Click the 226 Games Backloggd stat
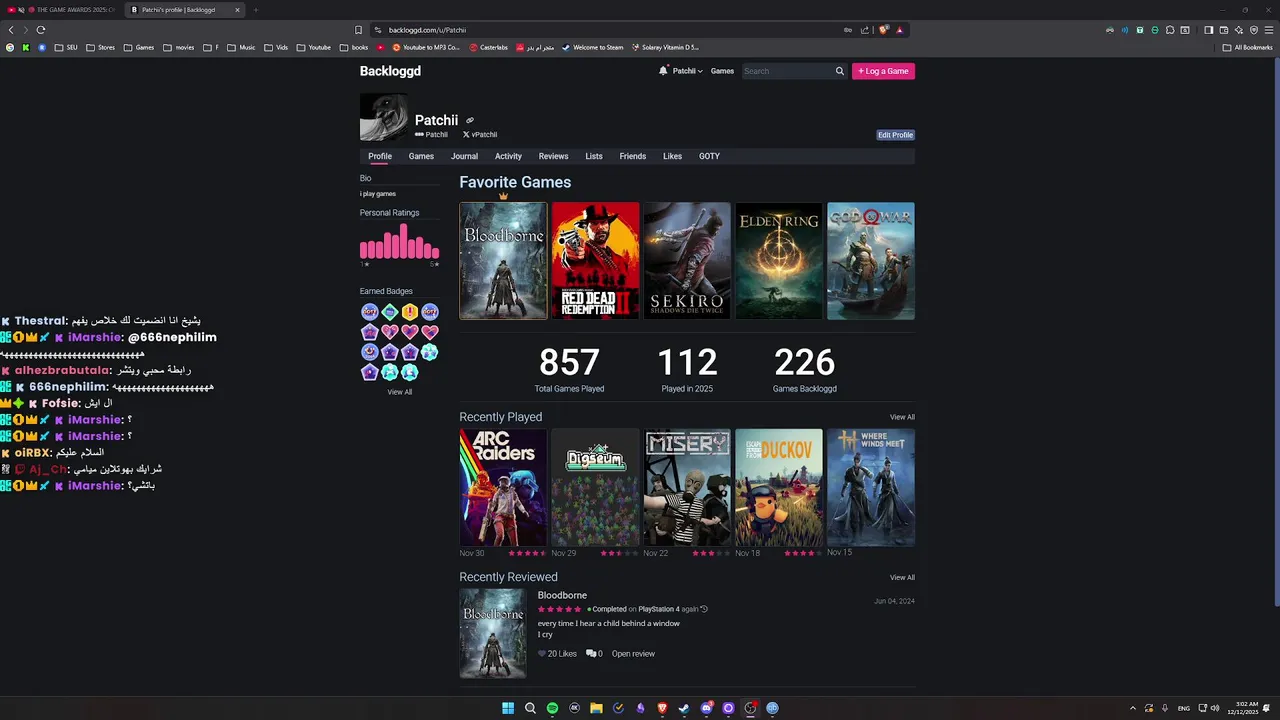This screenshot has width=1280, height=720. tap(805, 369)
